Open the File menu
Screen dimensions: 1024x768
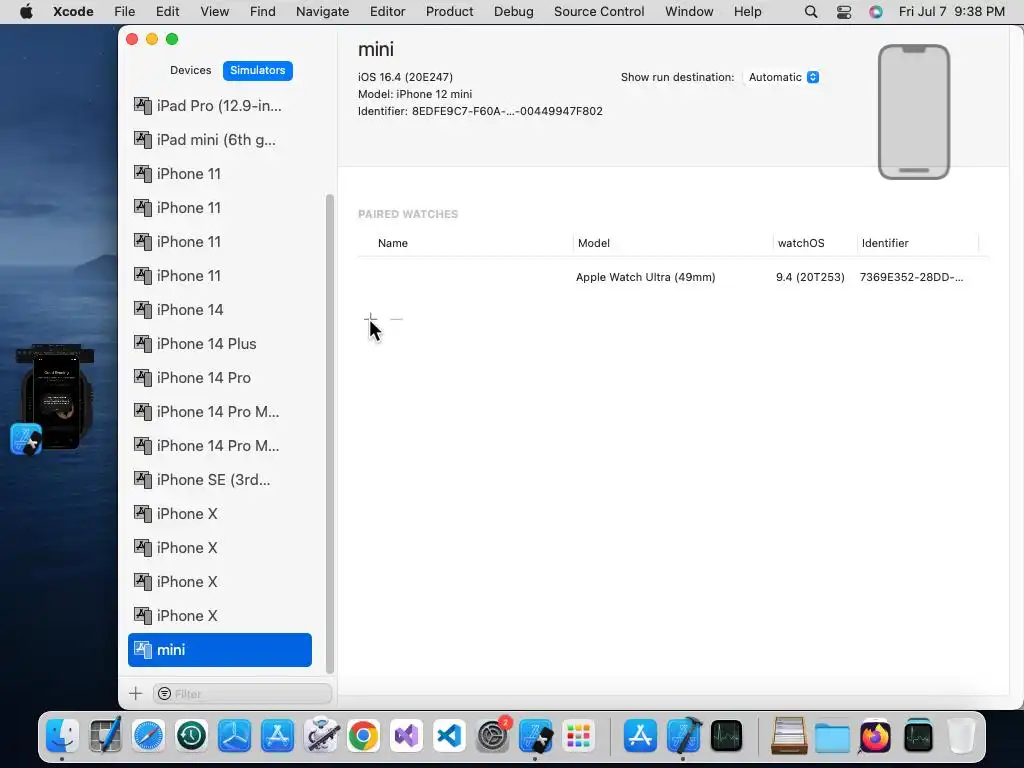pyautogui.click(x=124, y=12)
